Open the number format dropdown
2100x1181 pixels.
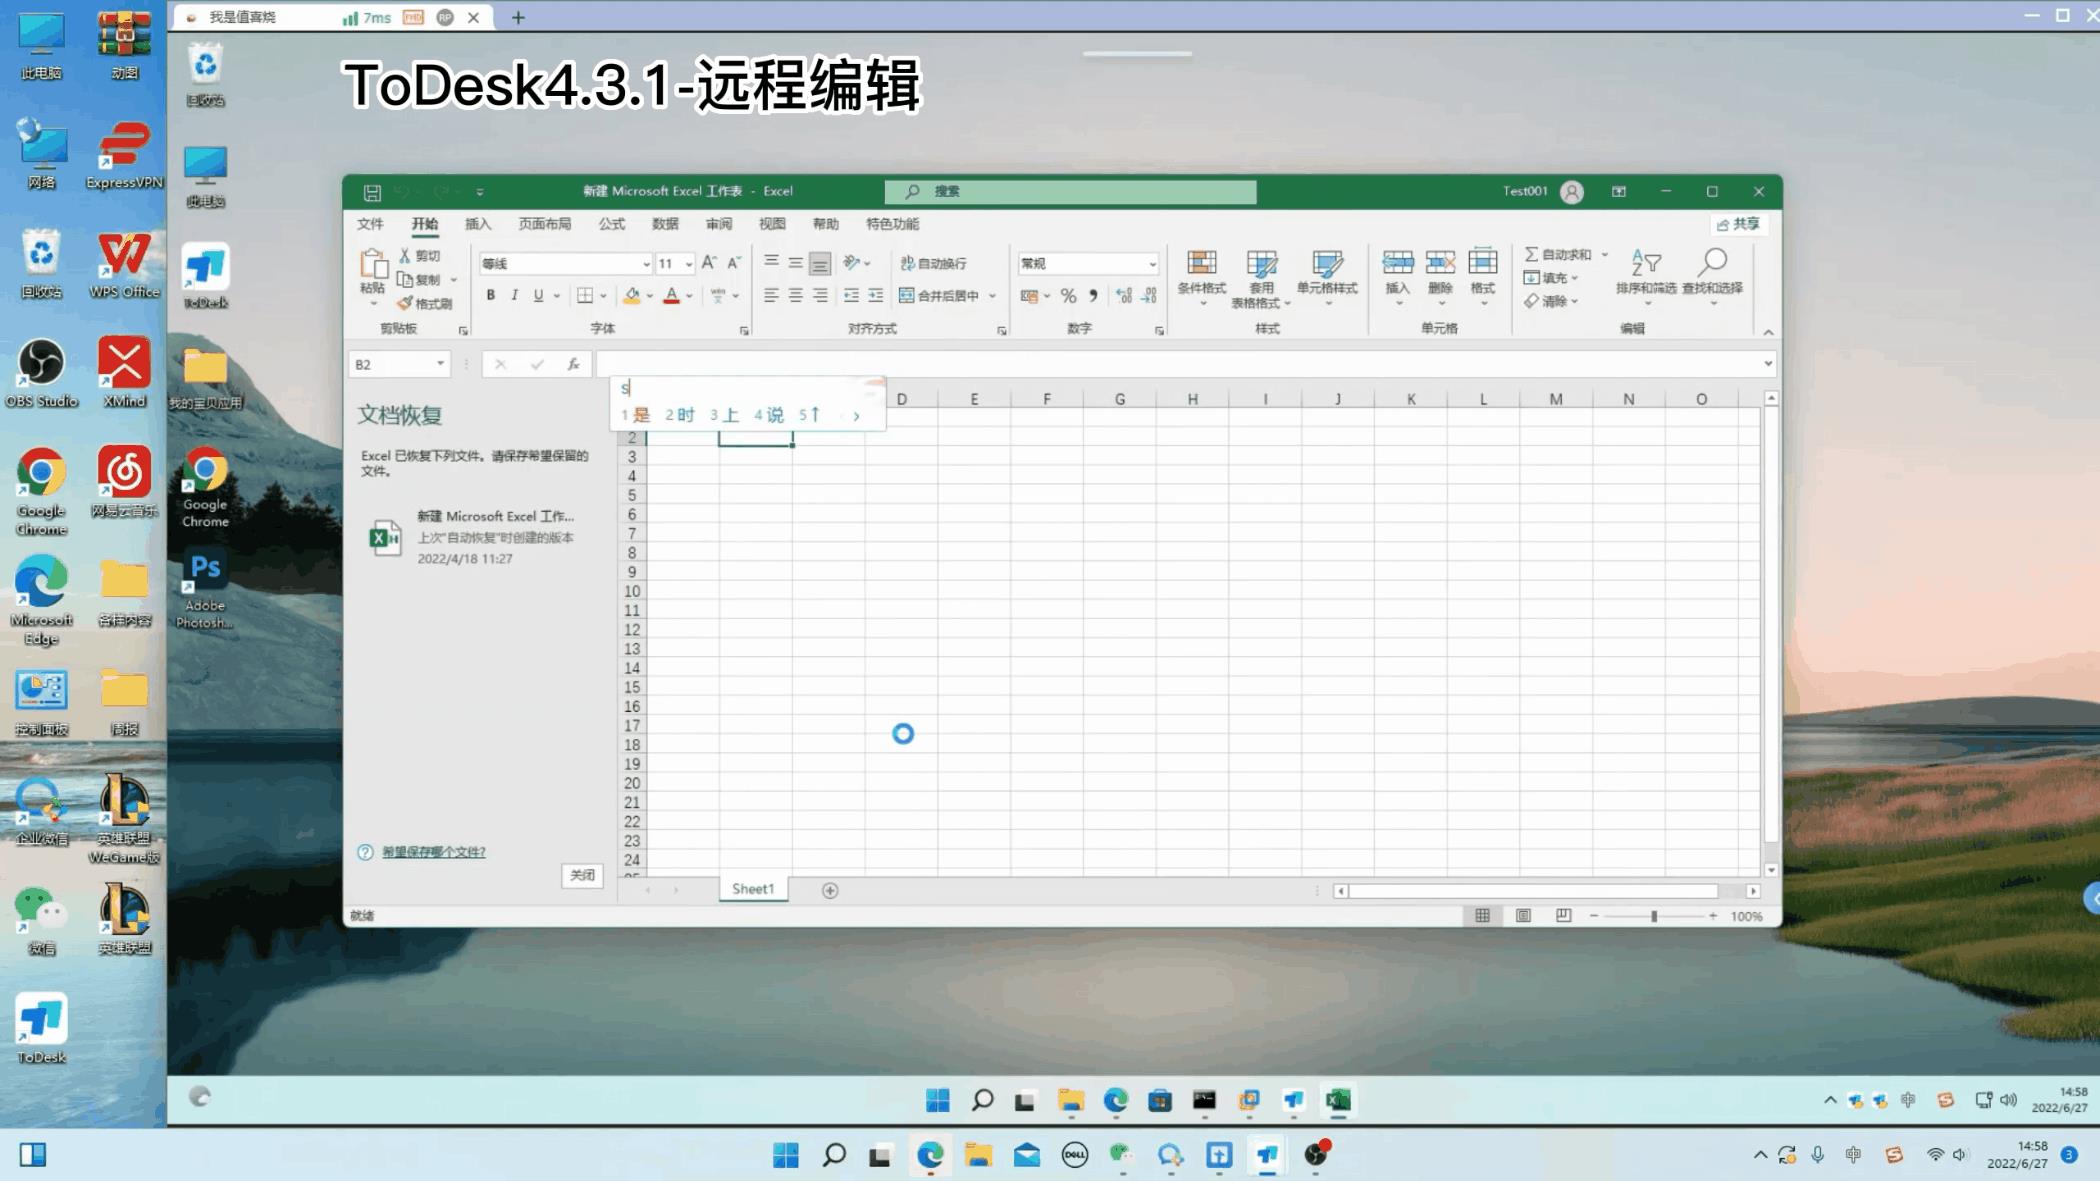pyautogui.click(x=1152, y=264)
